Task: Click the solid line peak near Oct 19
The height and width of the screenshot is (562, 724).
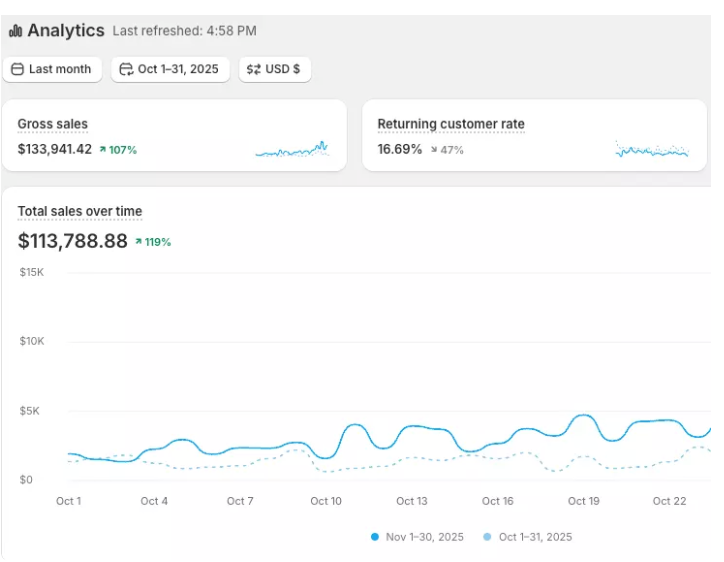Action: tap(584, 415)
